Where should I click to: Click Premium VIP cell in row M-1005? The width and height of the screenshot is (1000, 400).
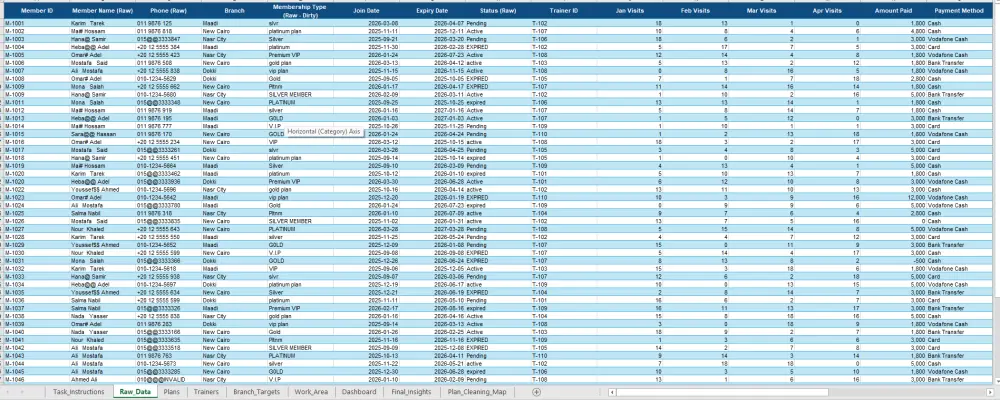pos(300,55)
